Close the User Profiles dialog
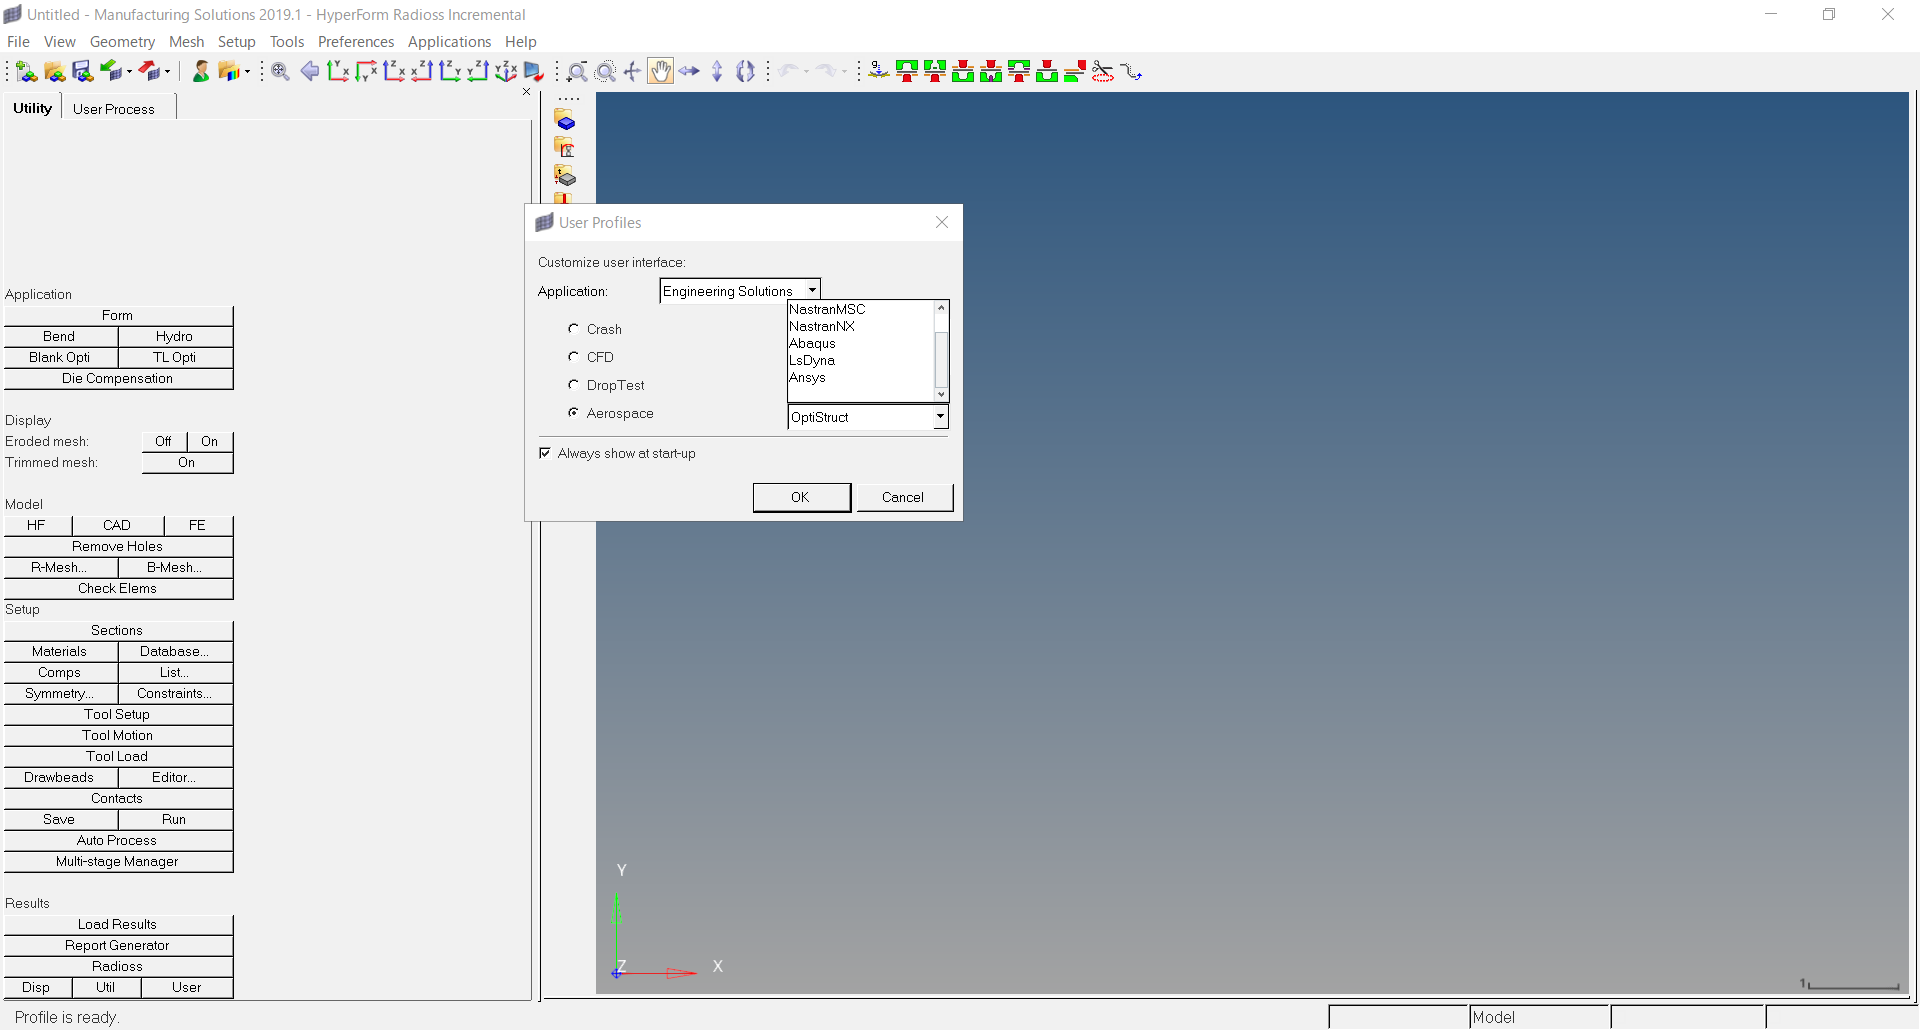The image size is (1920, 1030). click(942, 222)
